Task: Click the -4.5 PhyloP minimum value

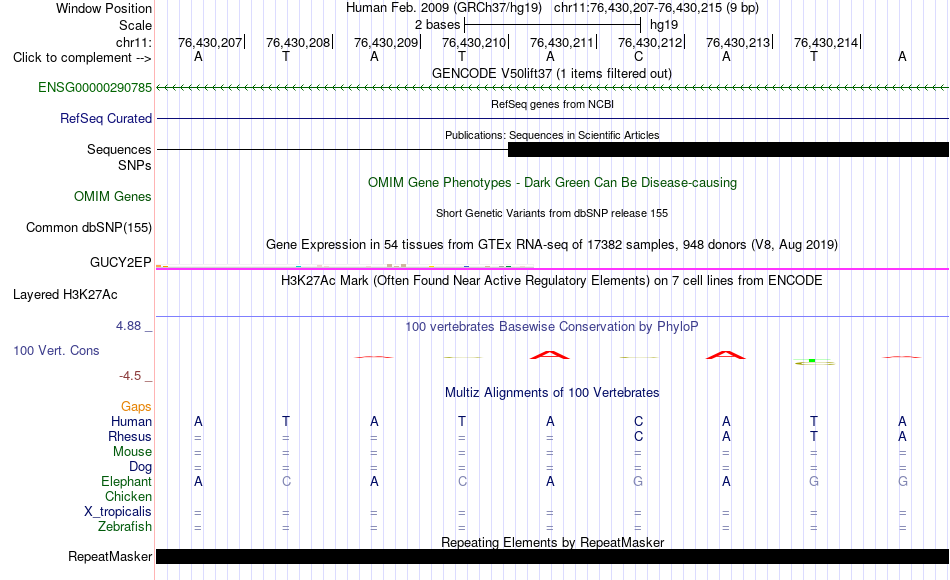Action: (x=130, y=376)
